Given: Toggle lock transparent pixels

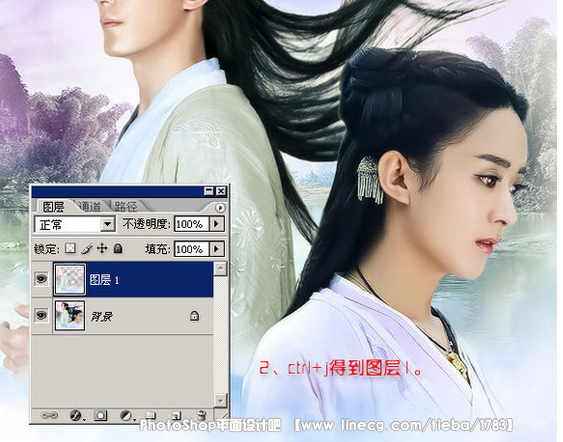Looking at the screenshot, I should [70, 248].
